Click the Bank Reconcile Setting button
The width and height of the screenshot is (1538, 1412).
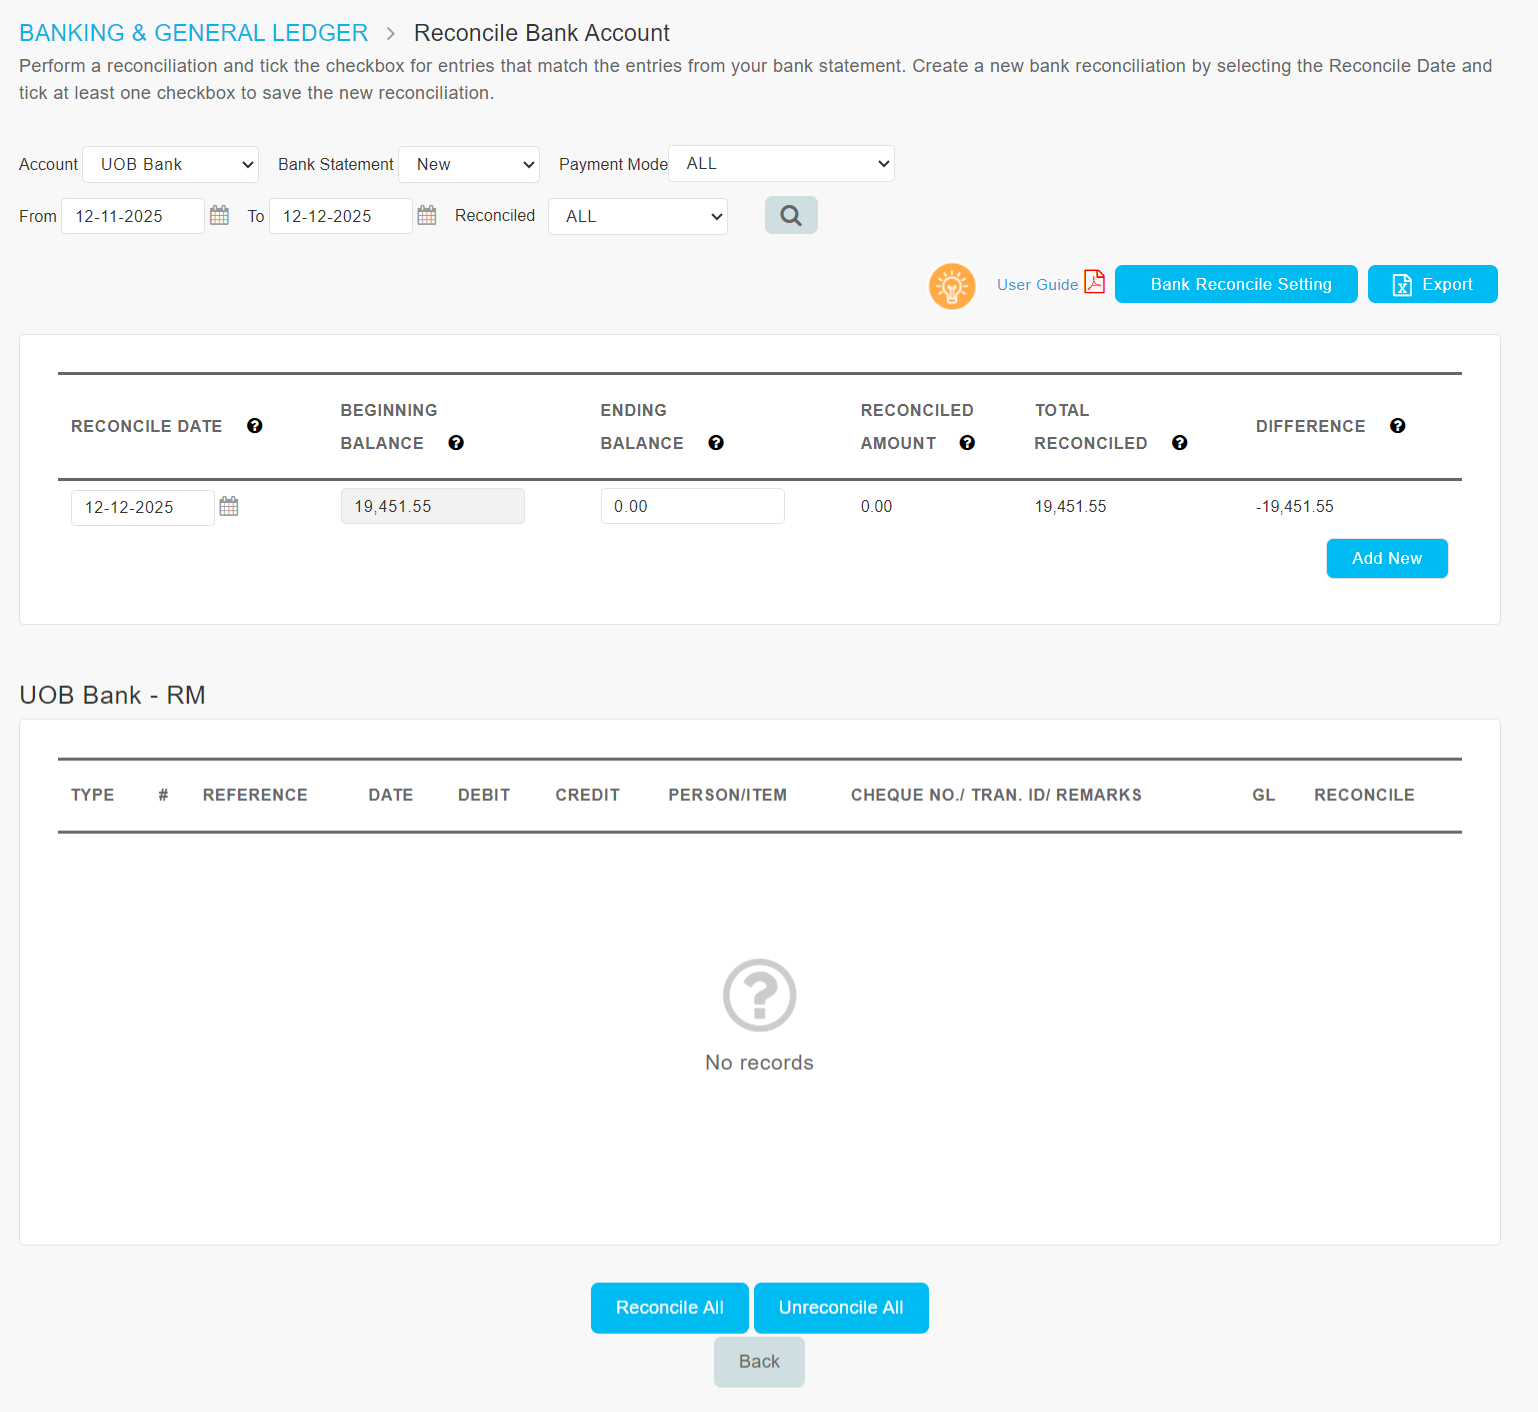(x=1236, y=284)
